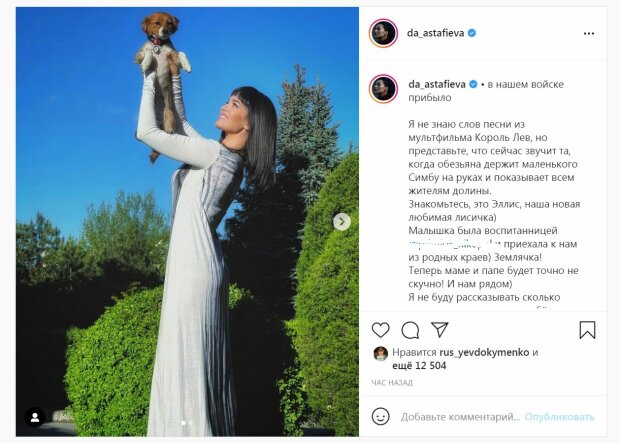Click the 'Опубликовать' button
This screenshot has height=443, width=620.
click(559, 417)
